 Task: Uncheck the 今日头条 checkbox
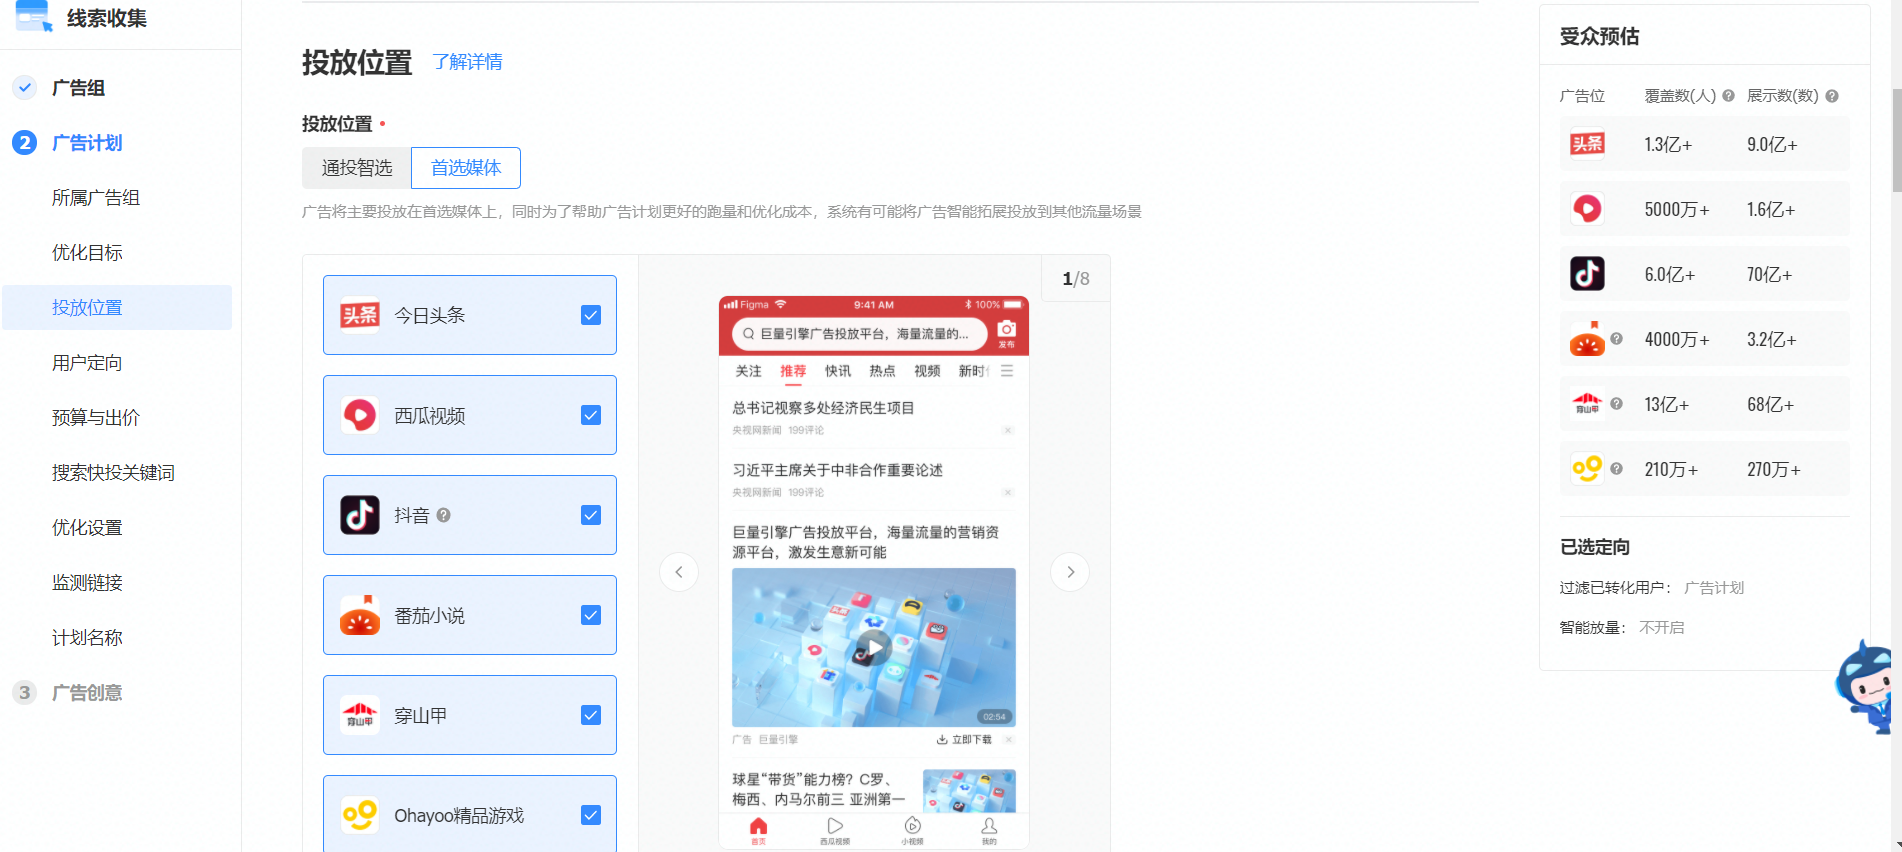[x=591, y=315]
